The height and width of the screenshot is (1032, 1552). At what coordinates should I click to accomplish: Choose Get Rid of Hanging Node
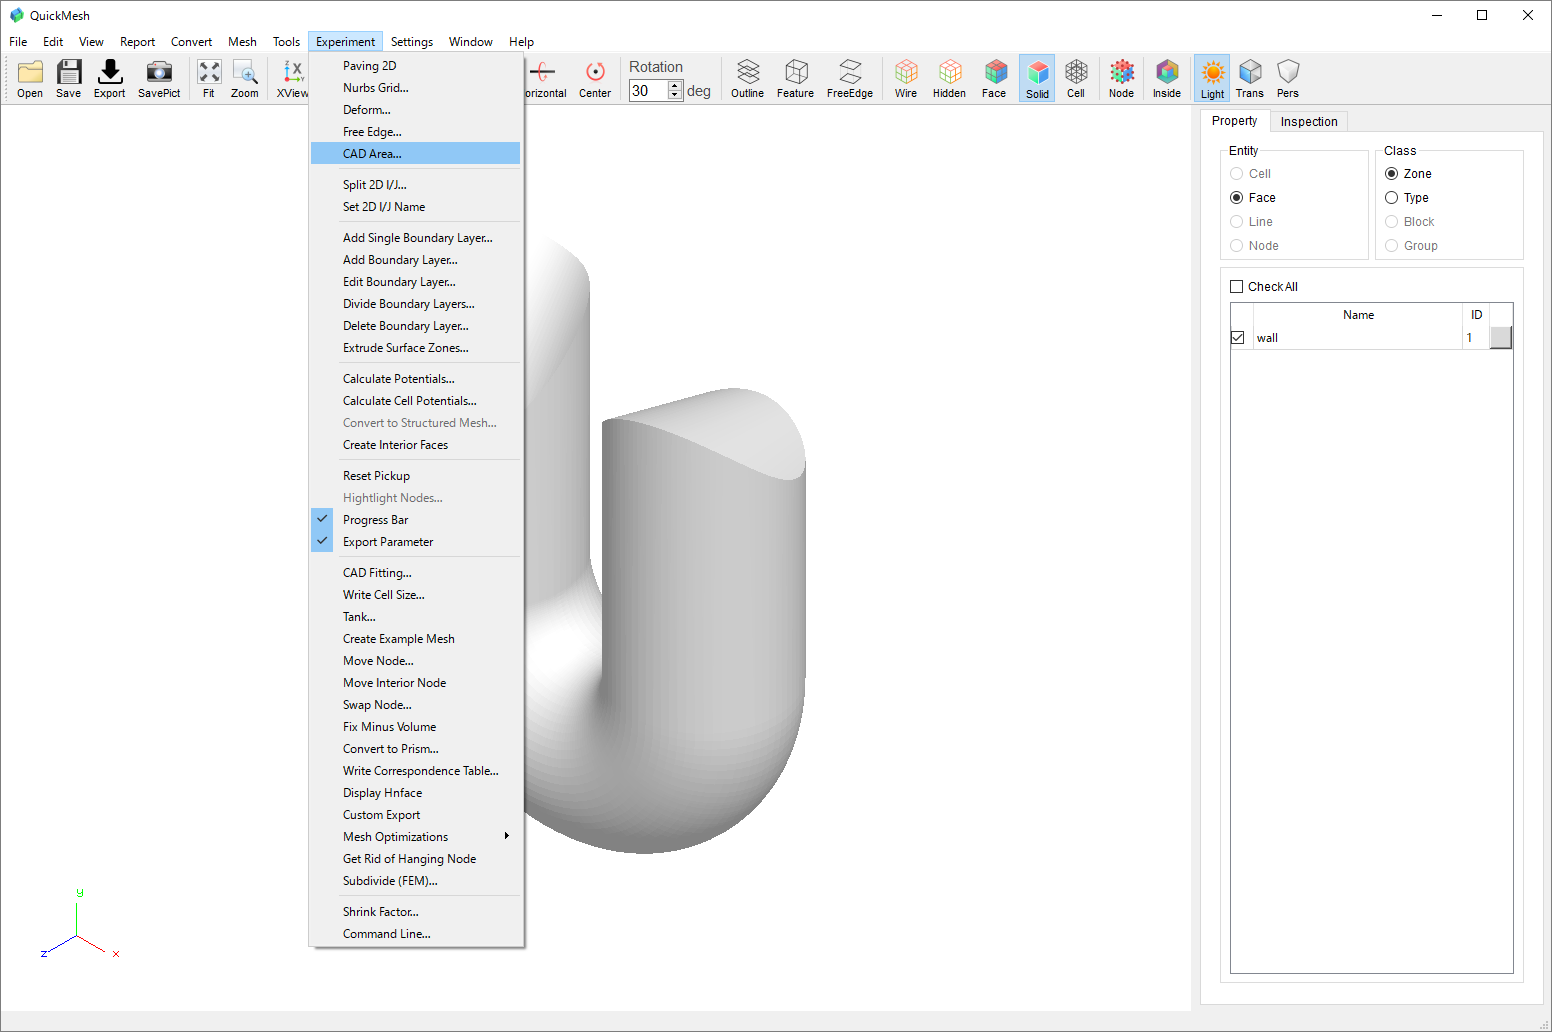pos(415,859)
